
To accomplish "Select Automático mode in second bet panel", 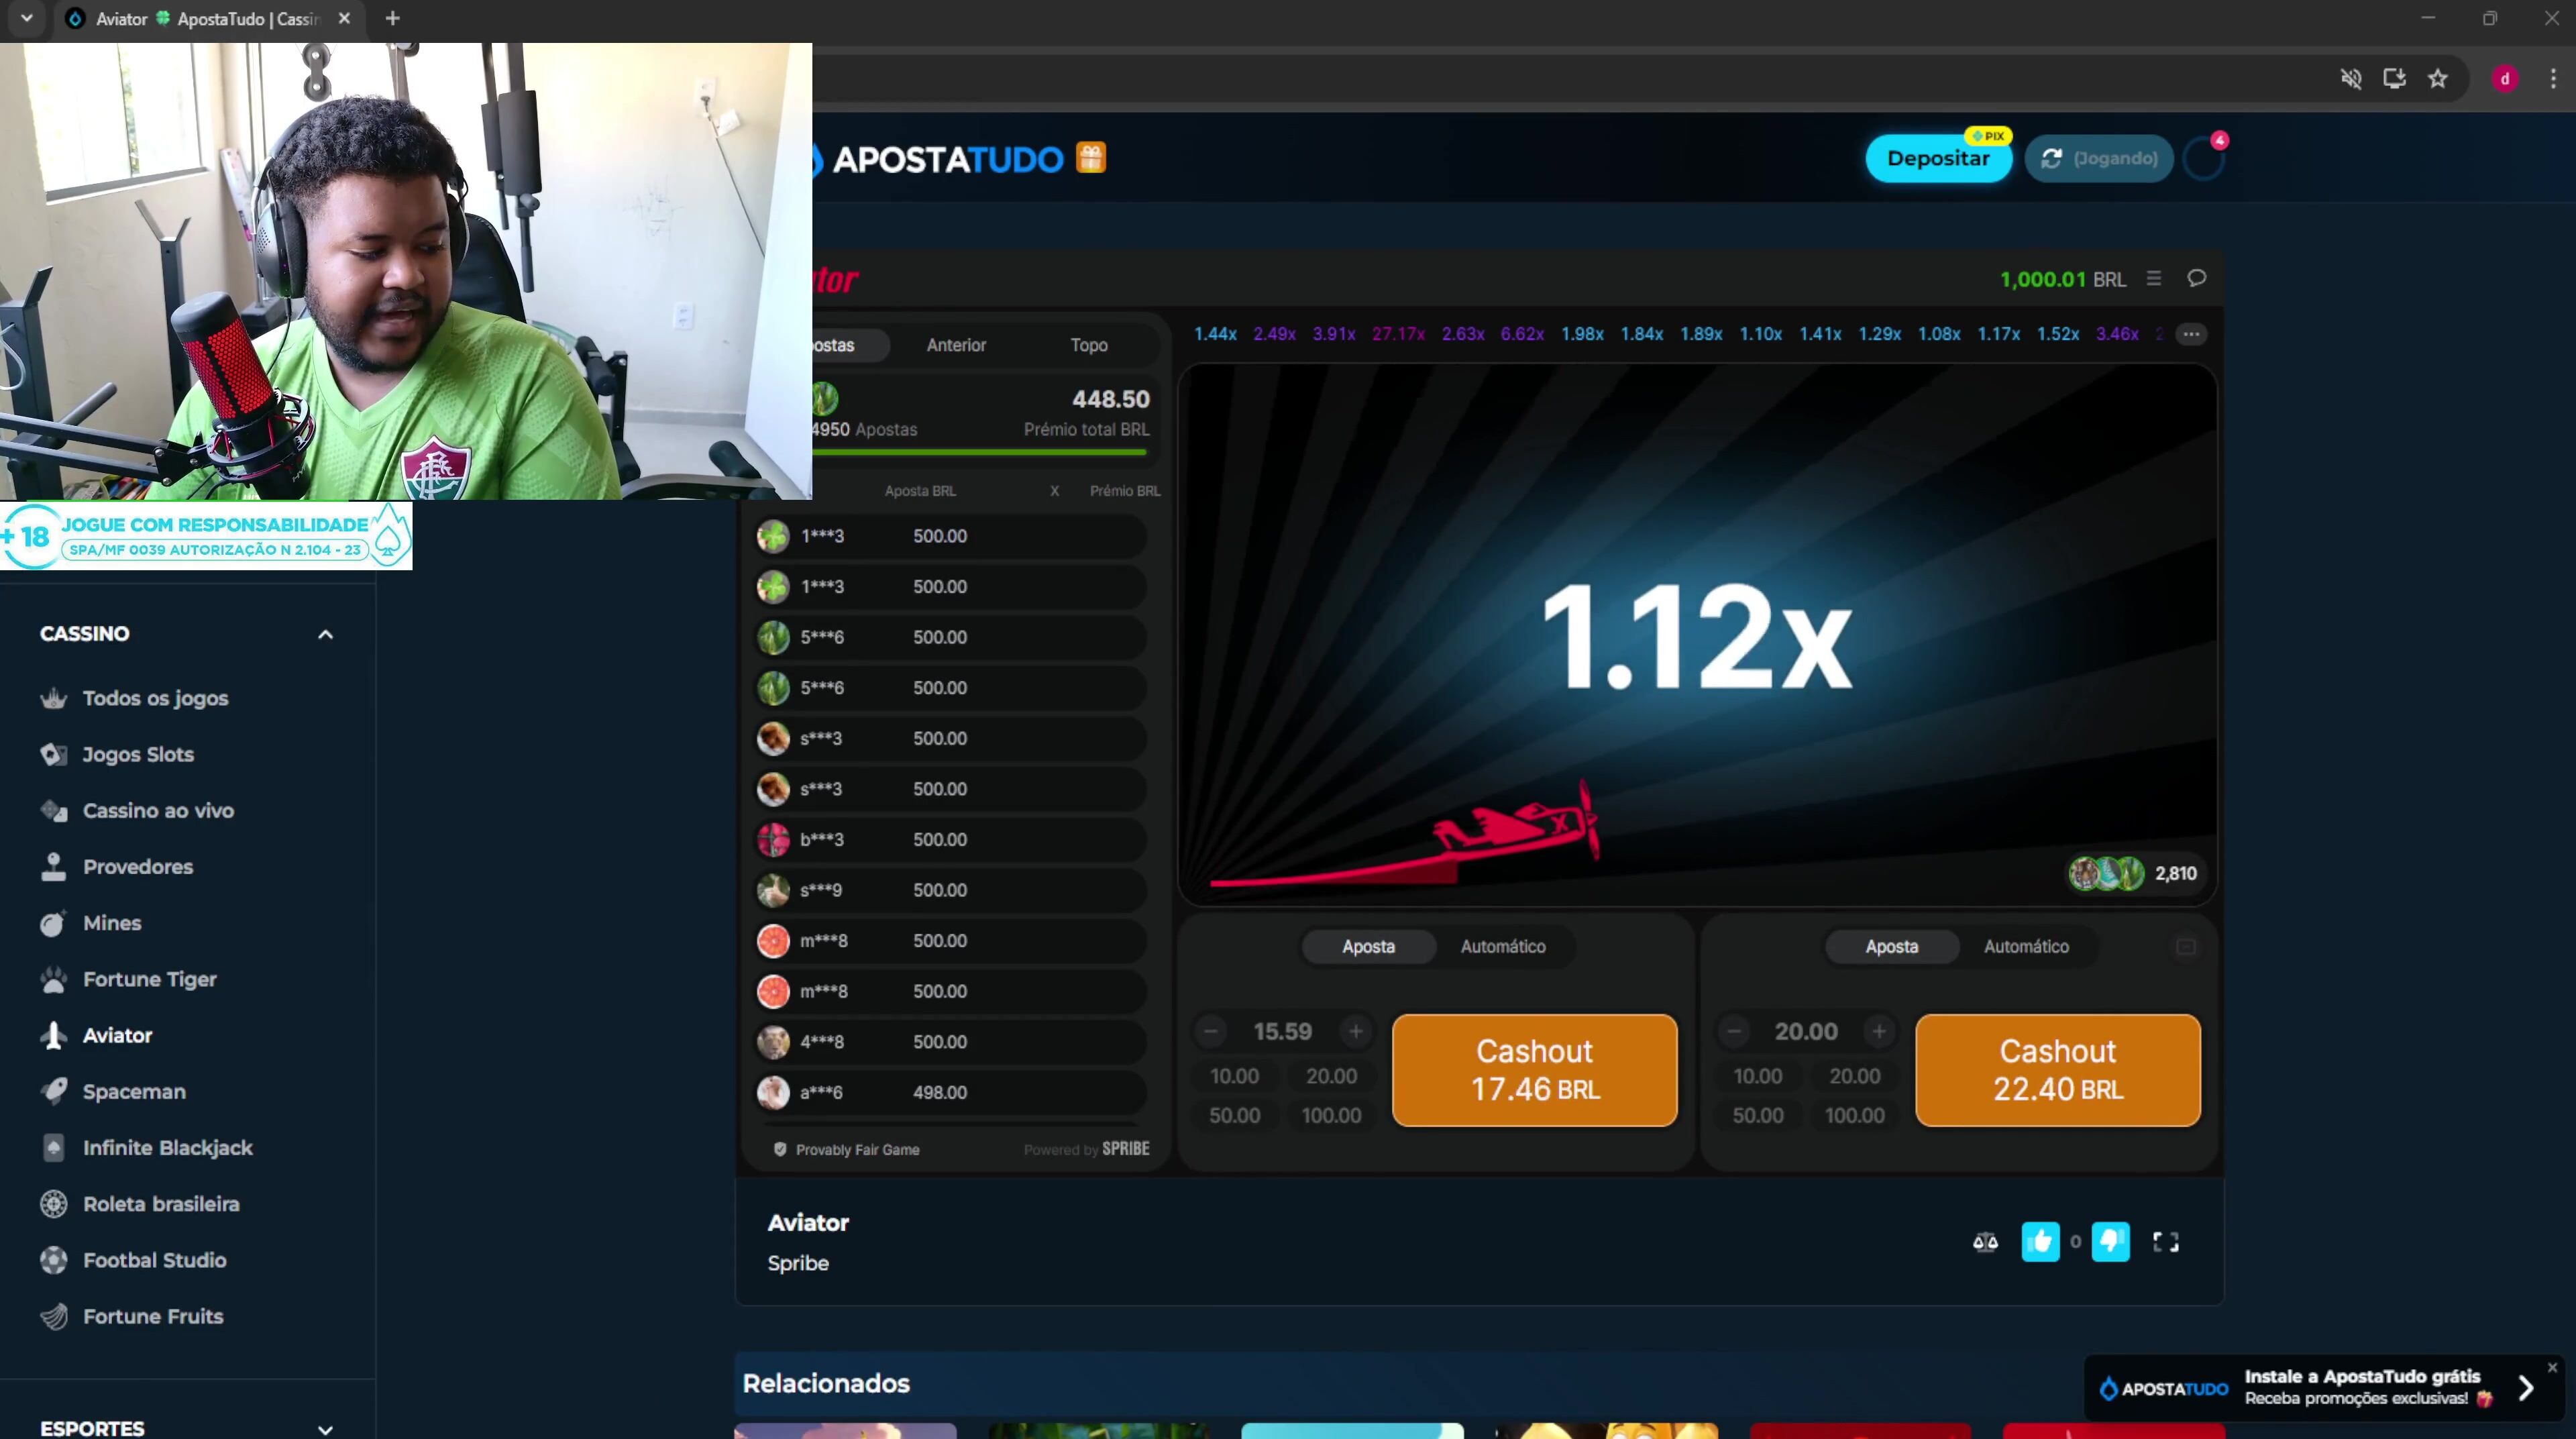I will coord(2026,946).
